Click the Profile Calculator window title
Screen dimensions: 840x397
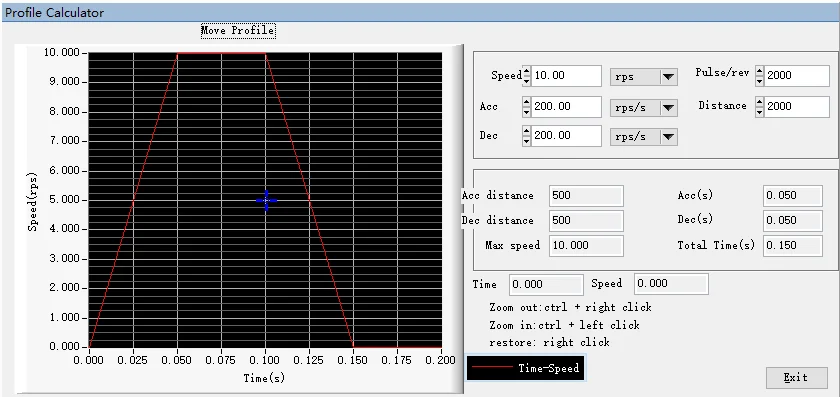point(55,12)
